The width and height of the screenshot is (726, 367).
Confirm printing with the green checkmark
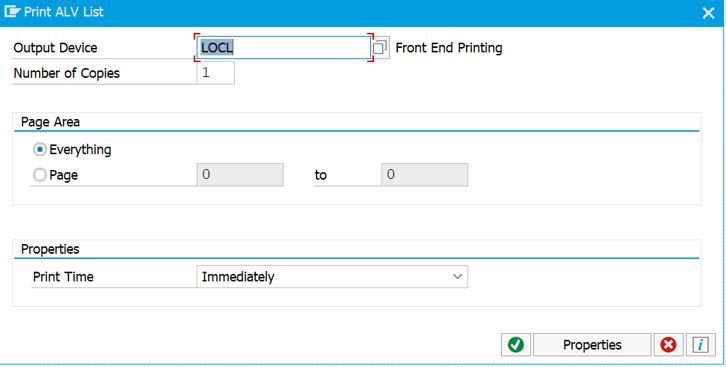516,345
